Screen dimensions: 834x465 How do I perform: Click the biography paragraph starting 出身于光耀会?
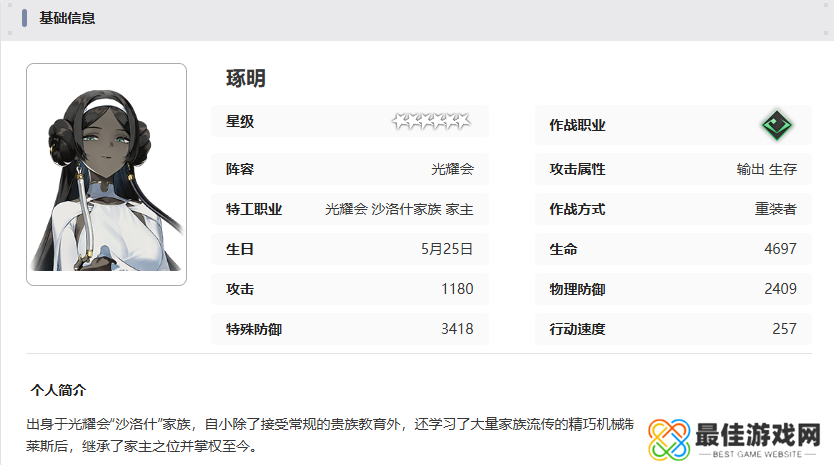click(330, 434)
